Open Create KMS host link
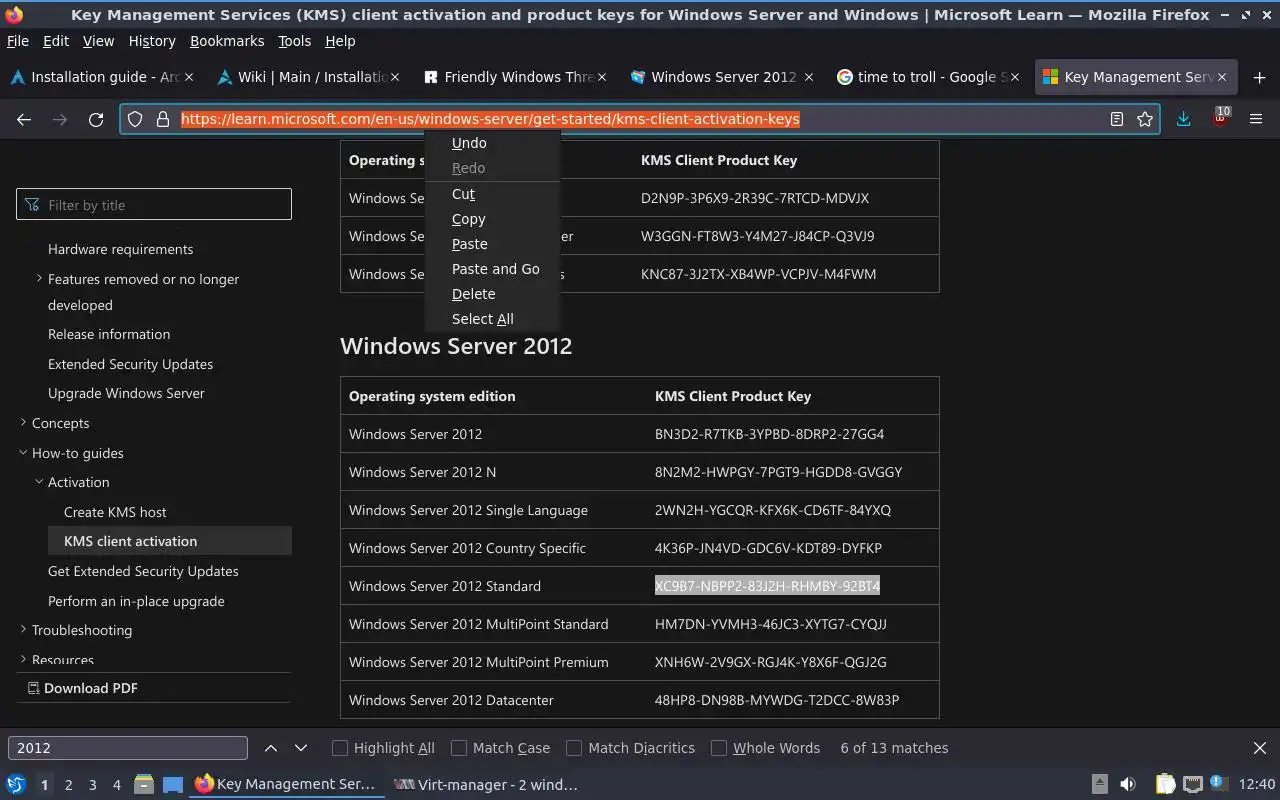The image size is (1280, 800). [x=115, y=512]
